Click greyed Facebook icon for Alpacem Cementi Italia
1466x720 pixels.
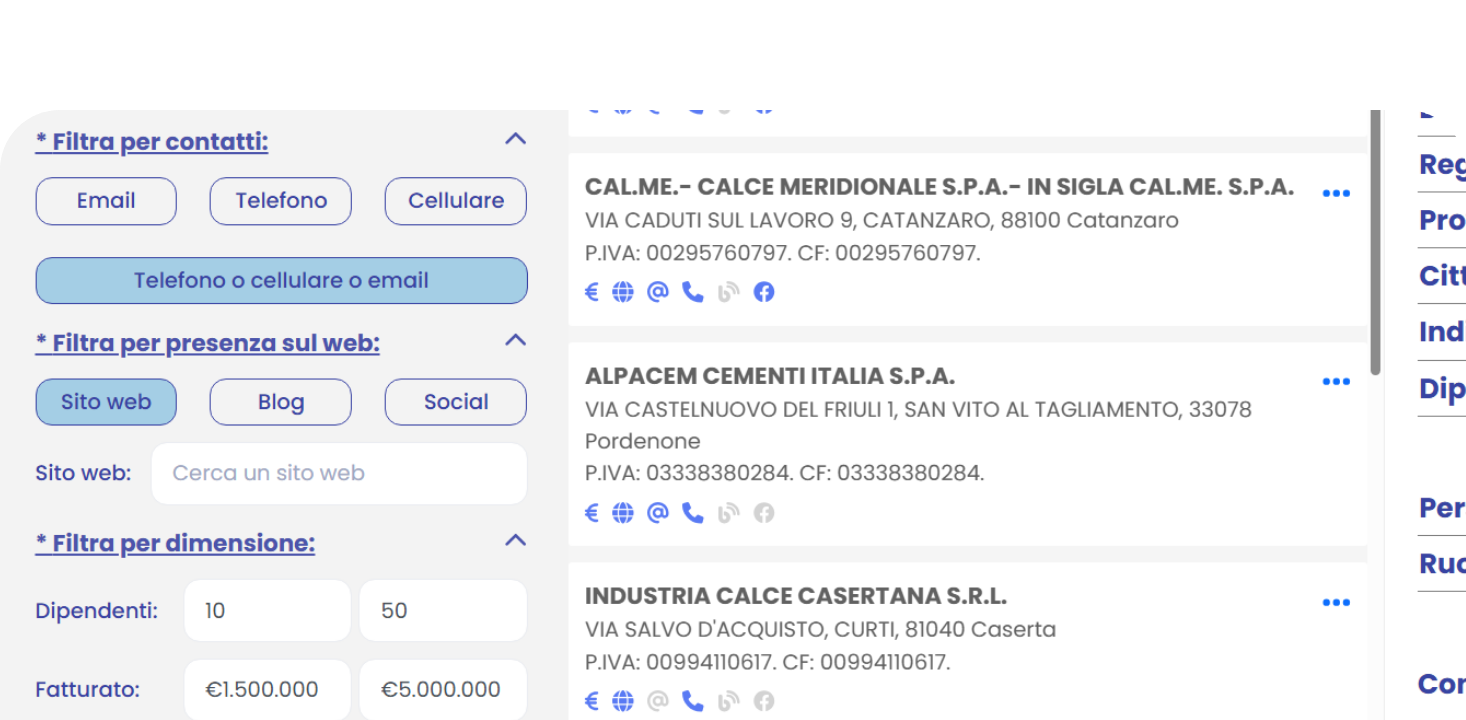pos(764,513)
